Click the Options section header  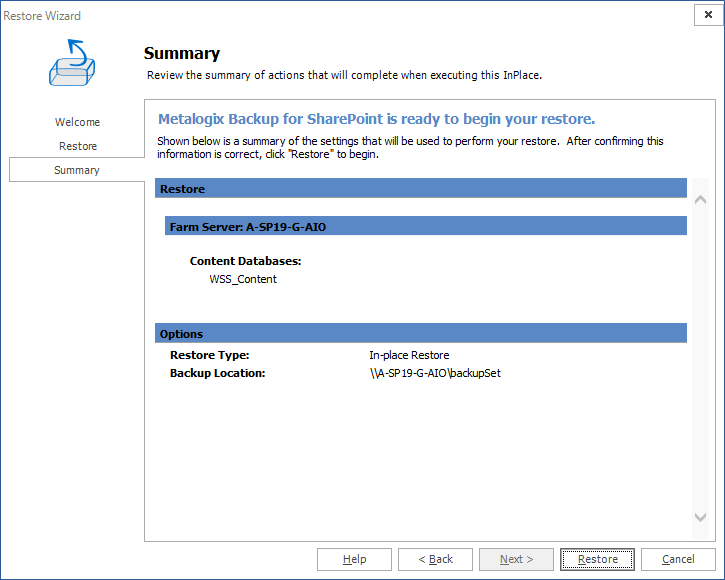tap(420, 334)
